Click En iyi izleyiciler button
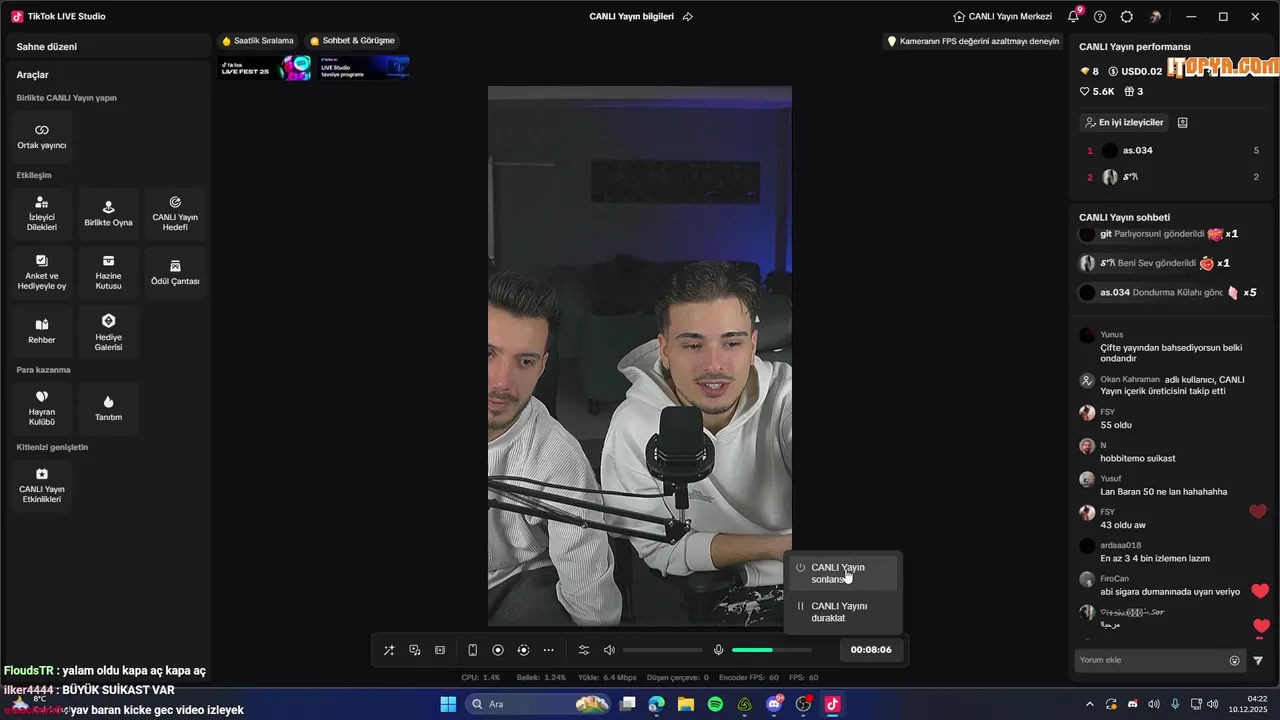Viewport: 1280px width, 720px height. pos(1123,122)
